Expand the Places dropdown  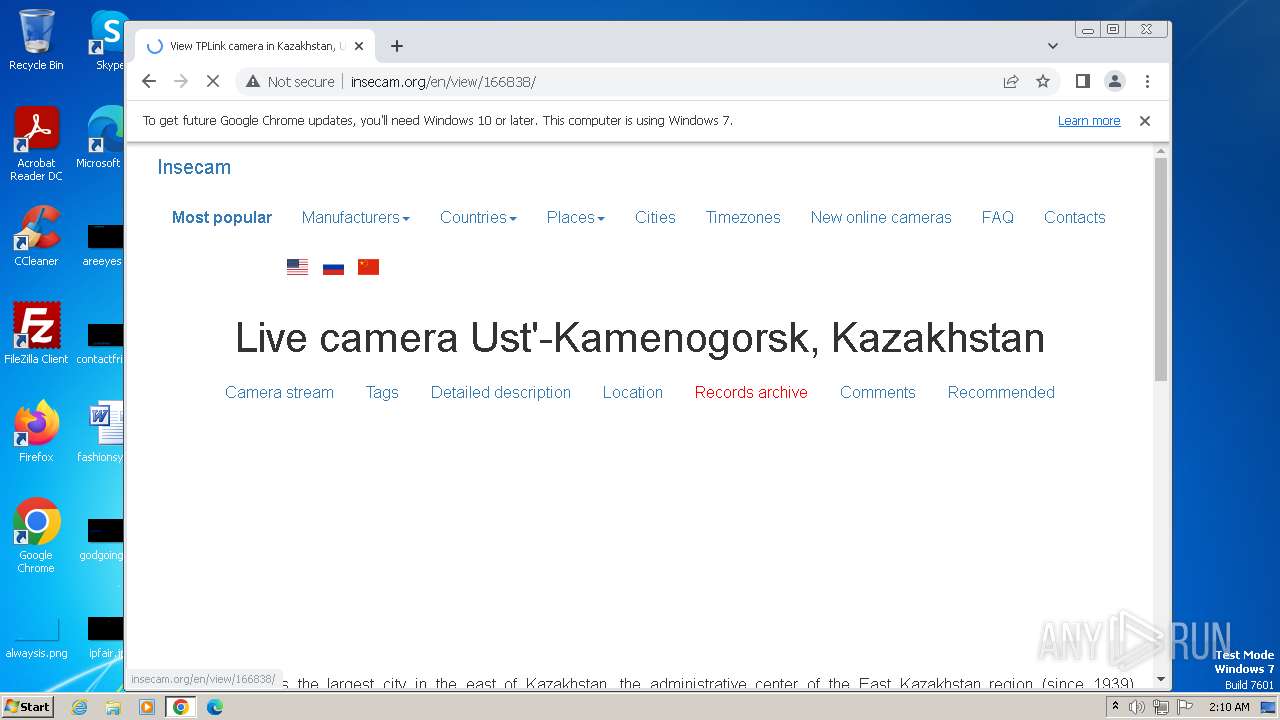575,217
